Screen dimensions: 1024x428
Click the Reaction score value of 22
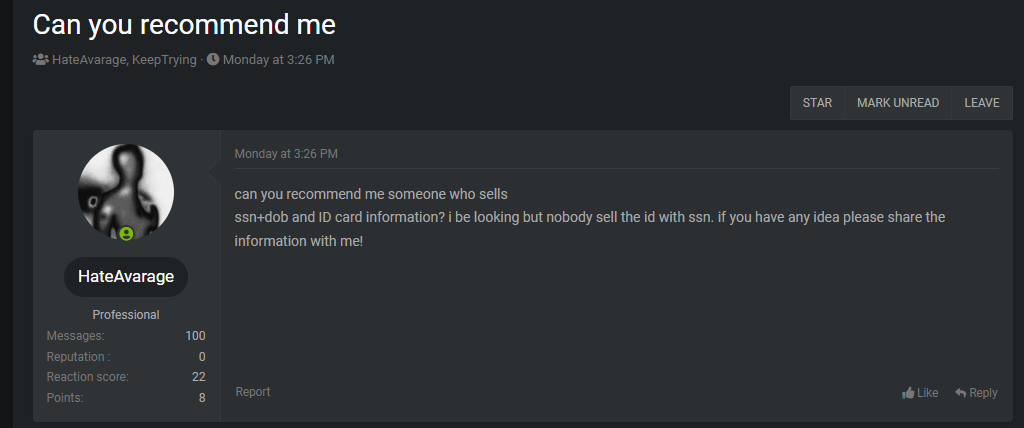[198, 377]
